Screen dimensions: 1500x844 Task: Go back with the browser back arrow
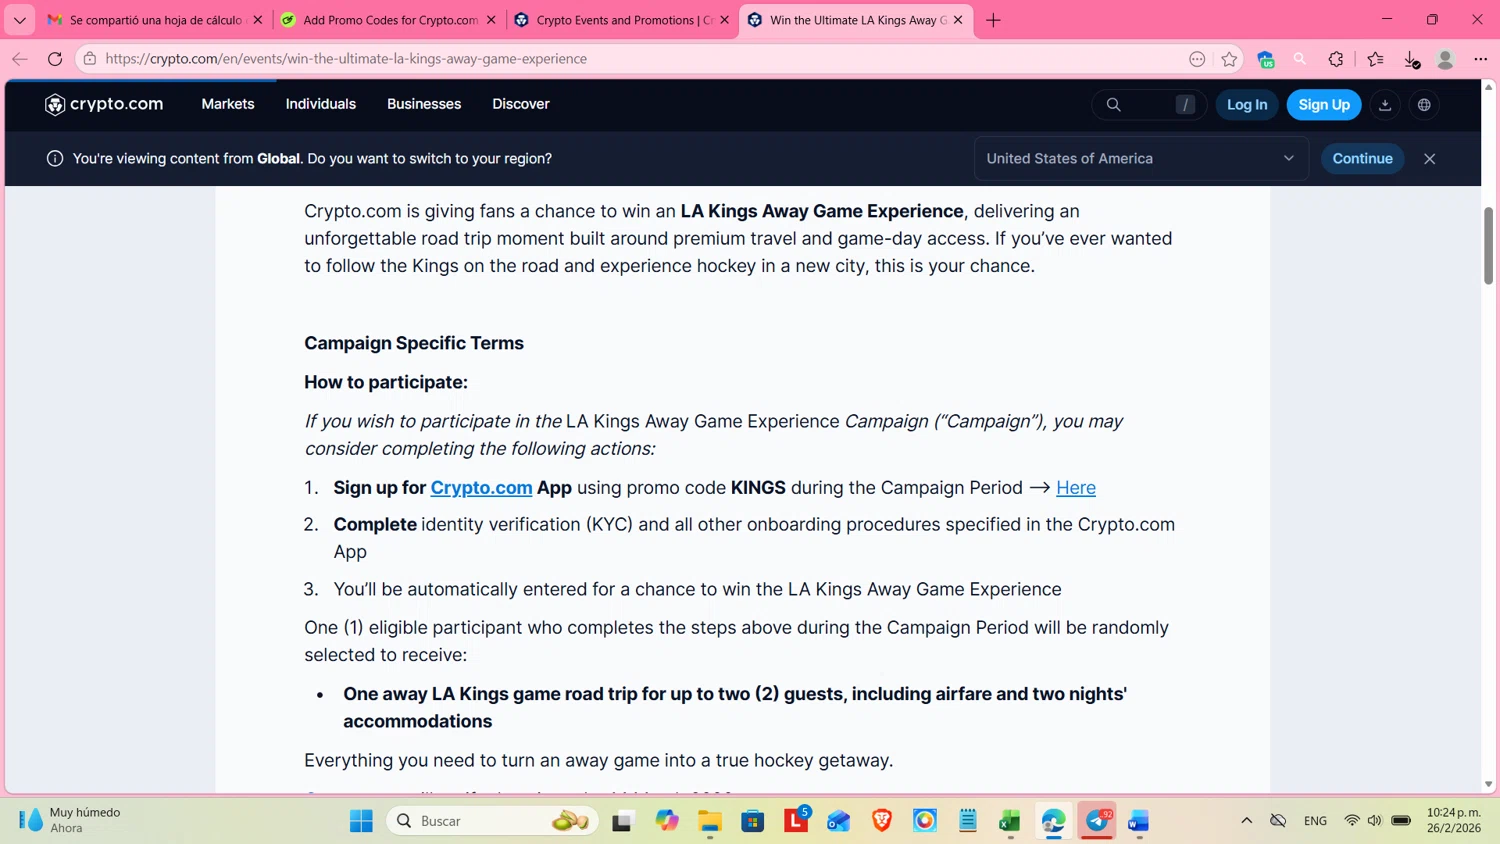point(20,59)
